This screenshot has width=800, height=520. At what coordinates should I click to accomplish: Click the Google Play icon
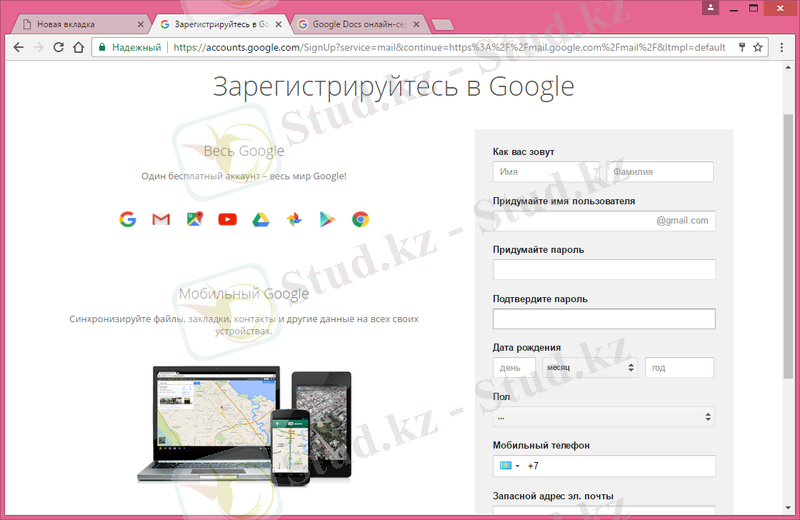[327, 219]
